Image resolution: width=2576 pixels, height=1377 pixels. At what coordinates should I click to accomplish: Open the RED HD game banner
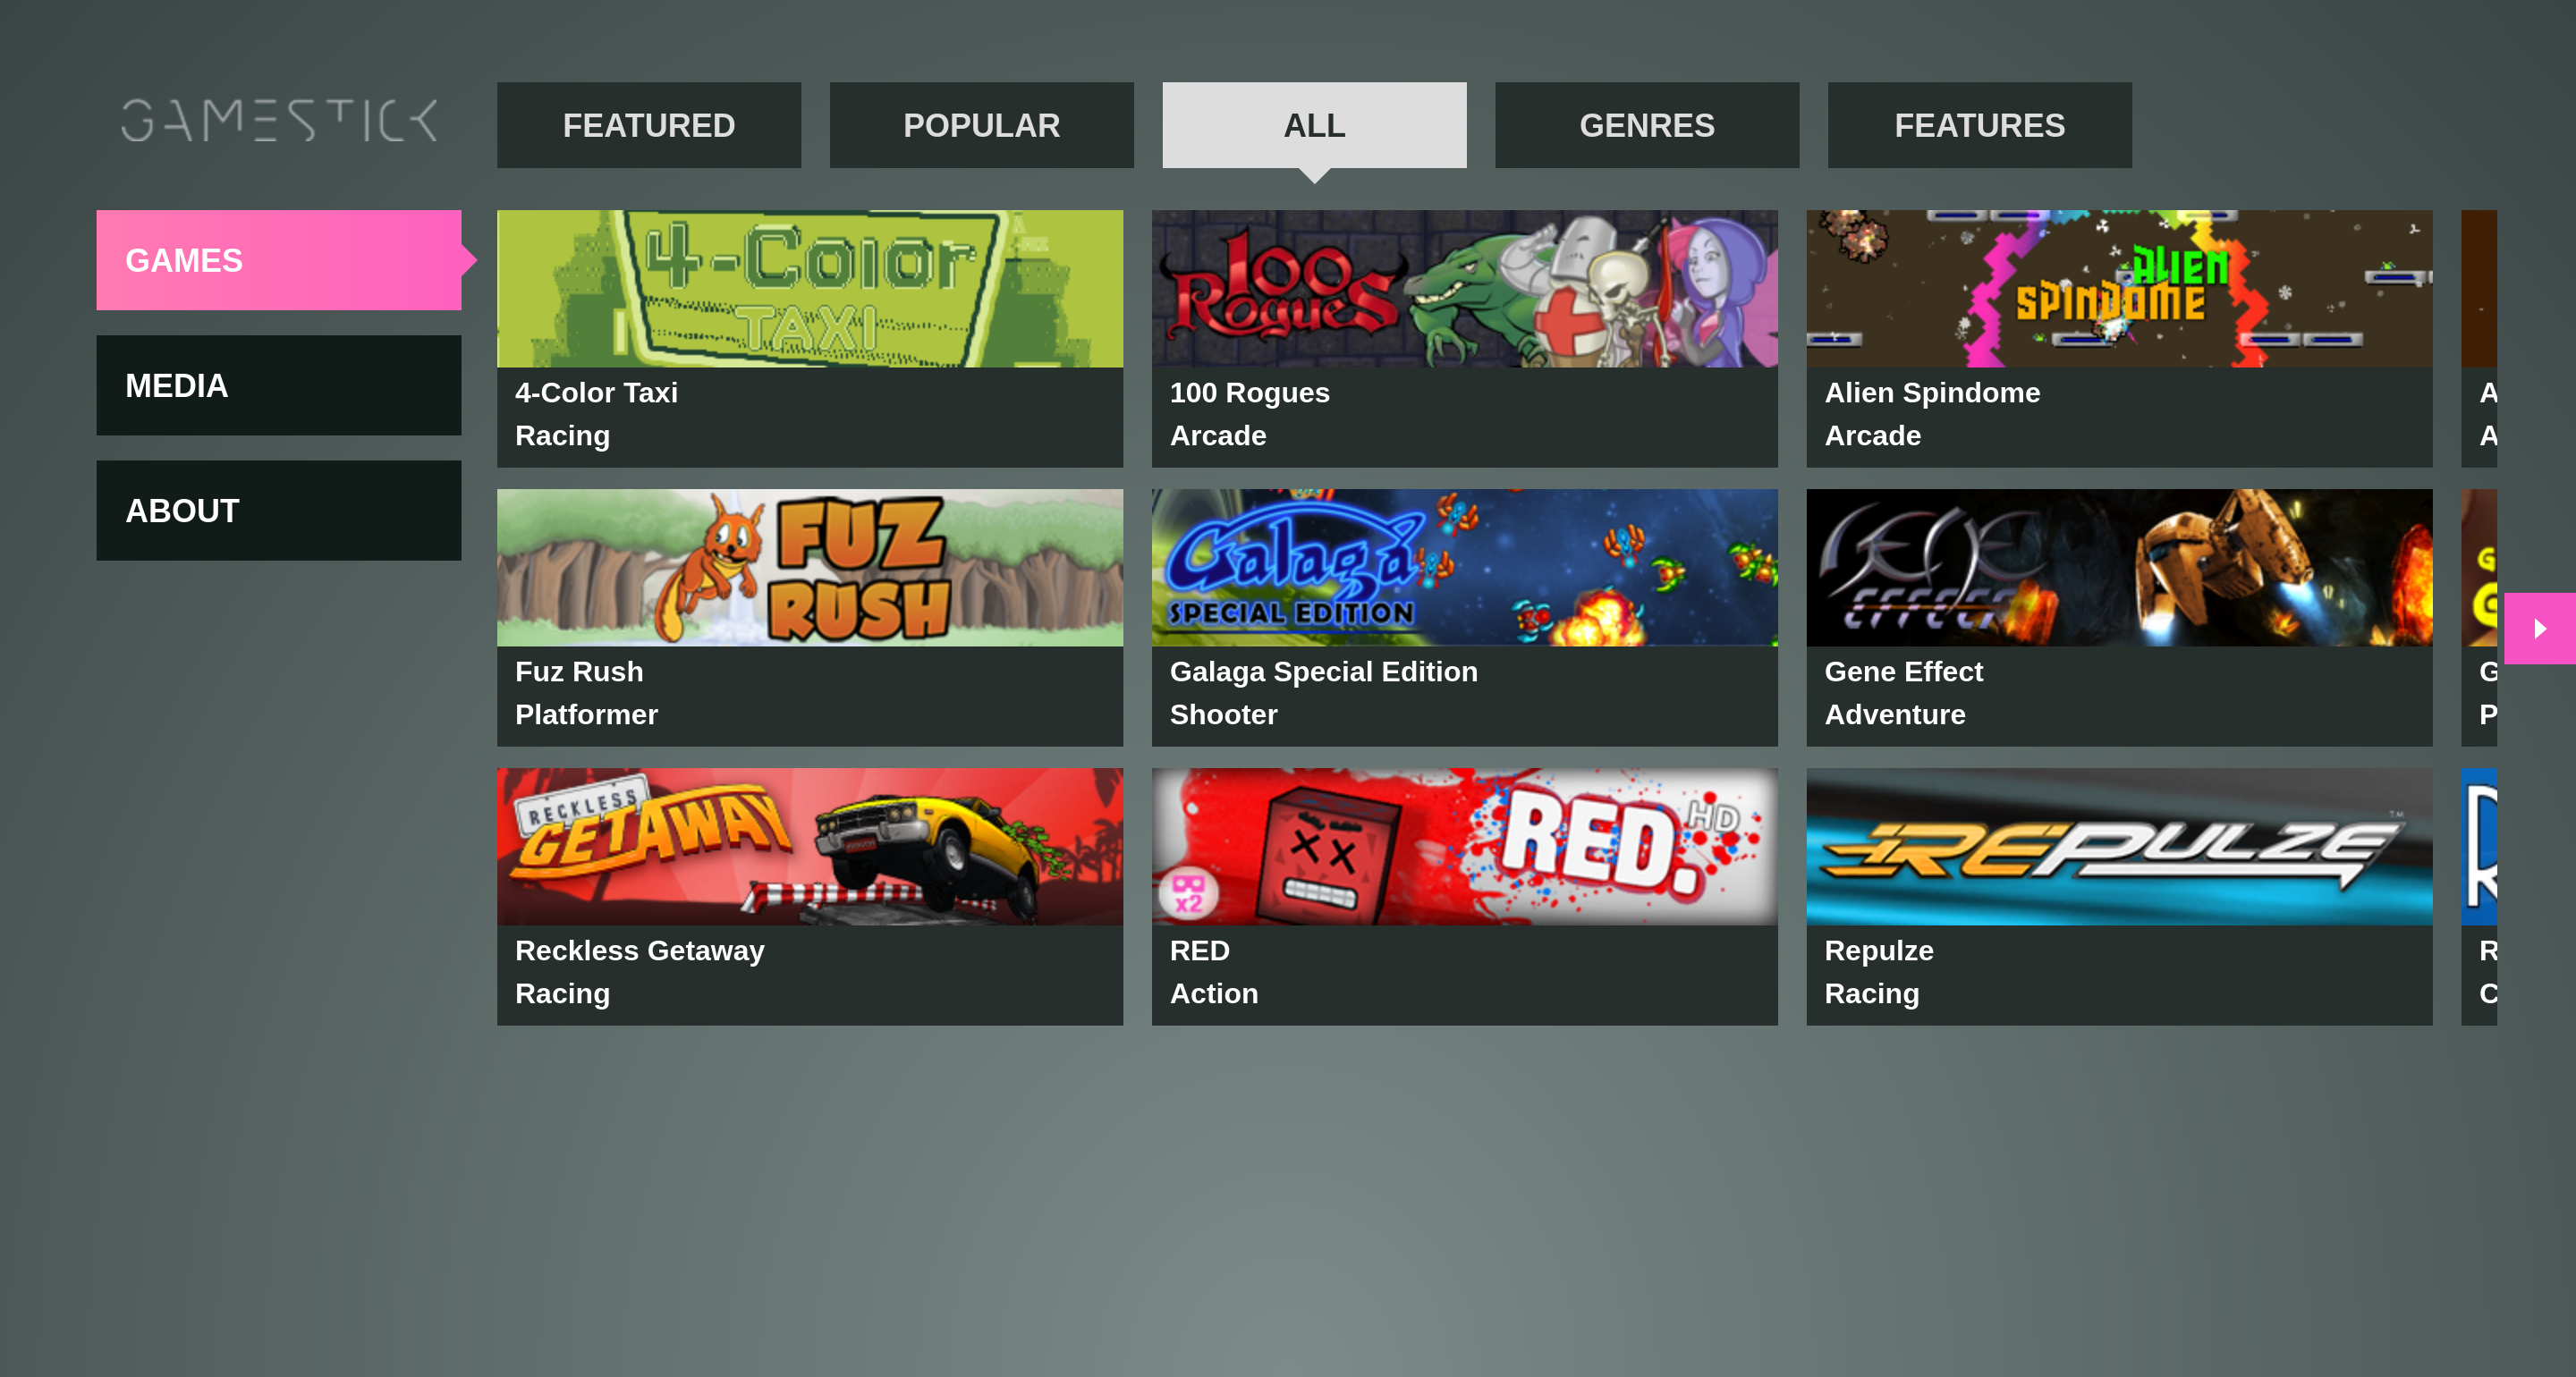point(1464,846)
